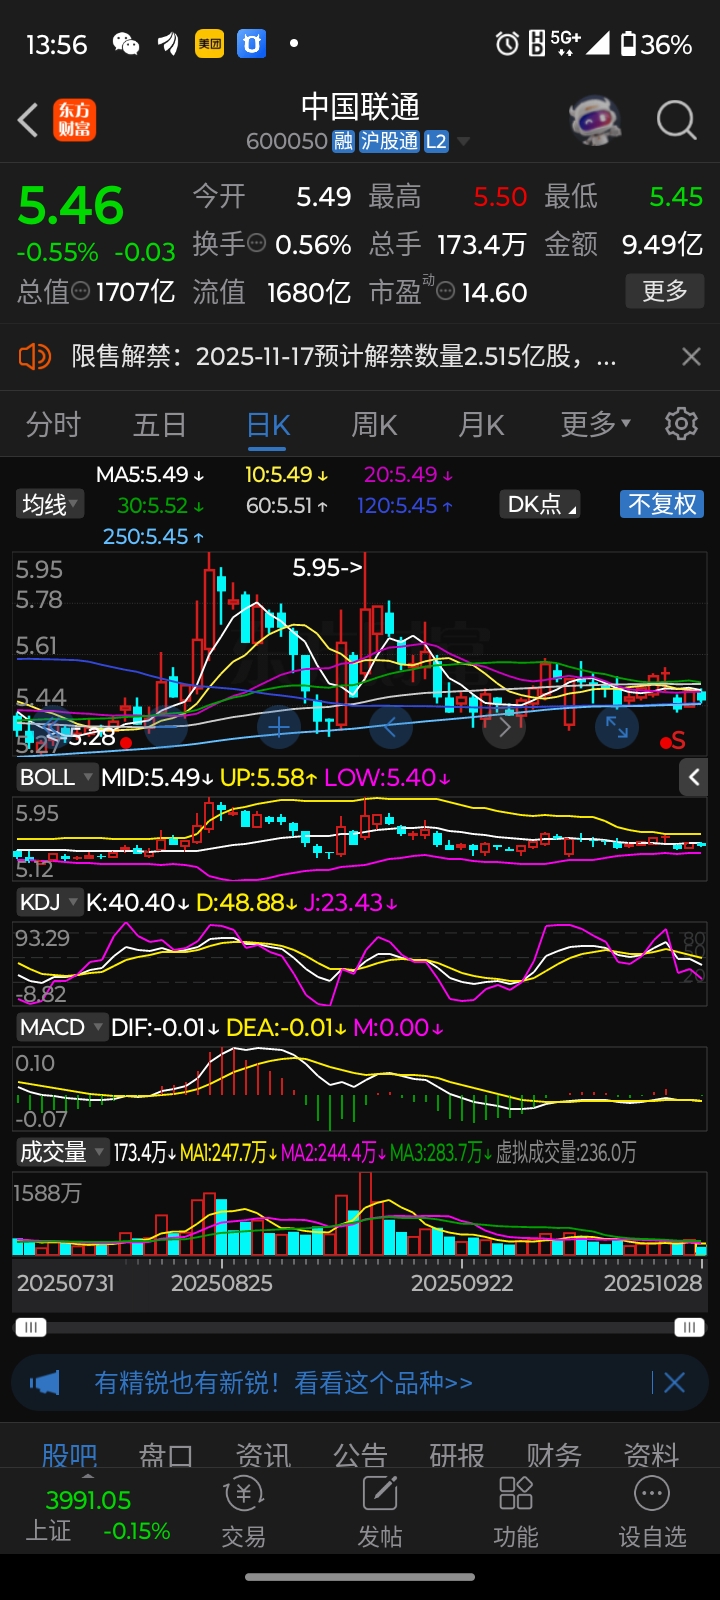720x1600 pixels.
Task: Tap the info icon beside 市盈
Action: coord(446,291)
